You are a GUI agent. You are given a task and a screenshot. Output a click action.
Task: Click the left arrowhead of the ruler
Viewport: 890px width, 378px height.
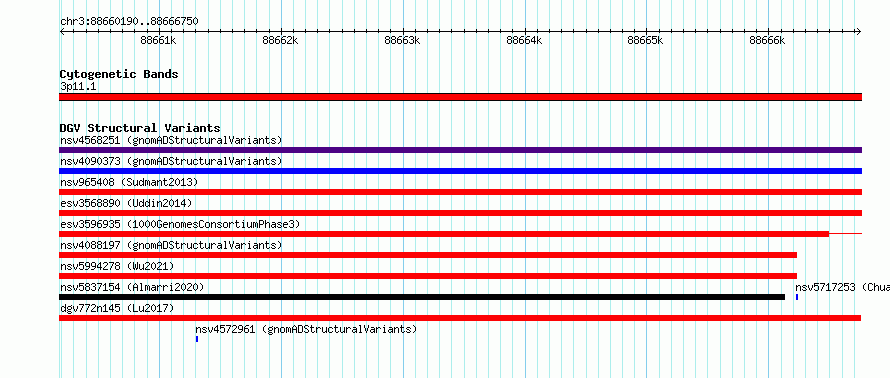[x=62, y=32]
